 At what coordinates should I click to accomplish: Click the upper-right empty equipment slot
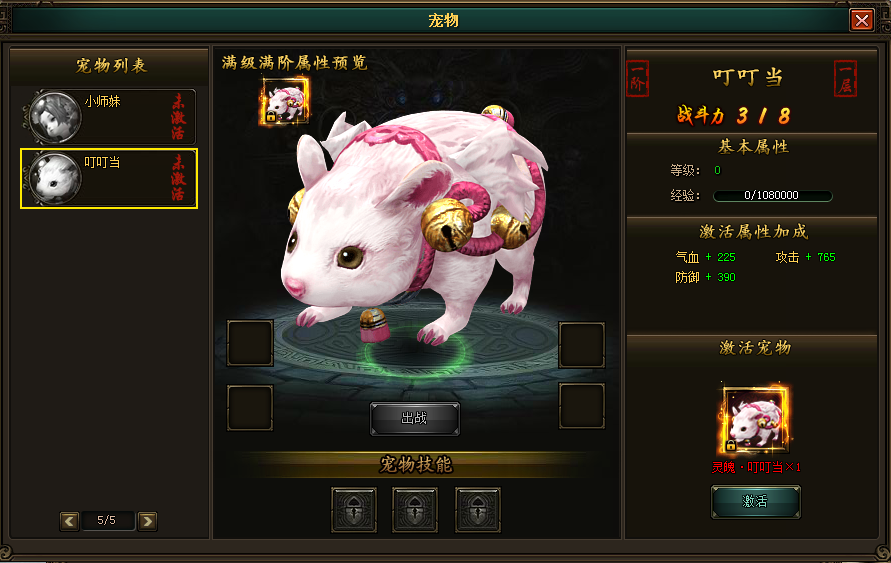coord(581,345)
